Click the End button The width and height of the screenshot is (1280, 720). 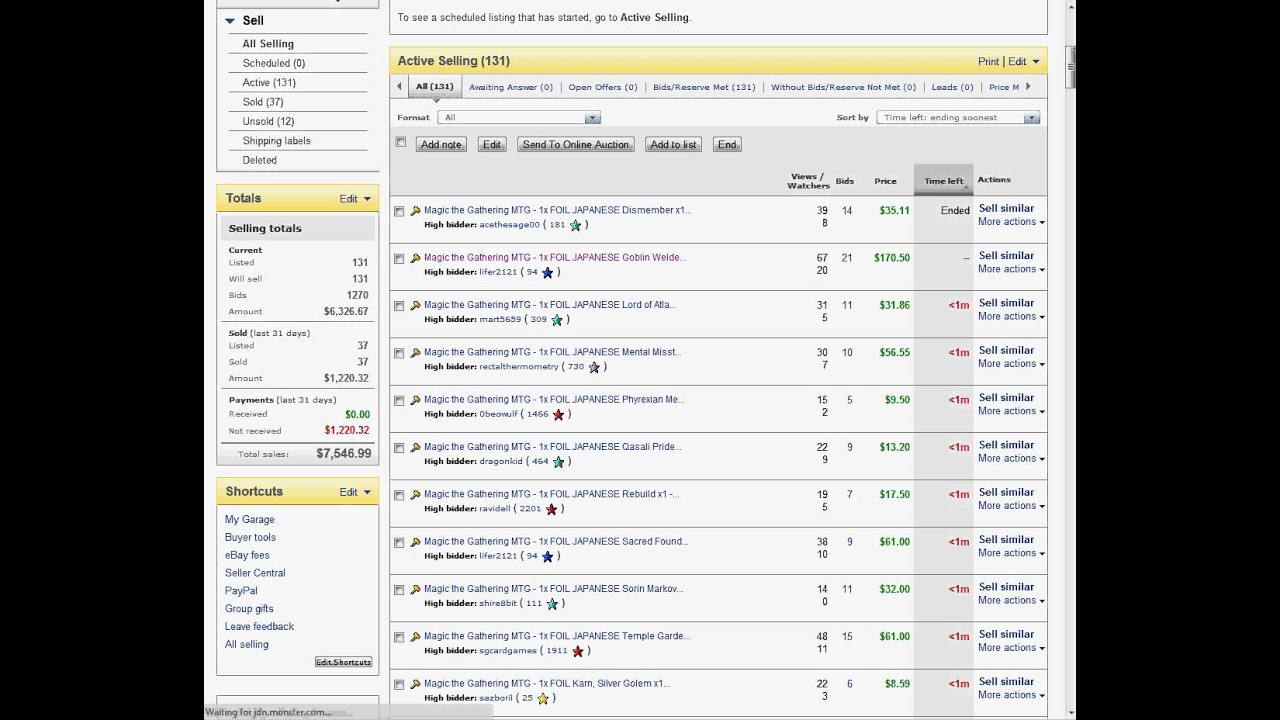727,145
